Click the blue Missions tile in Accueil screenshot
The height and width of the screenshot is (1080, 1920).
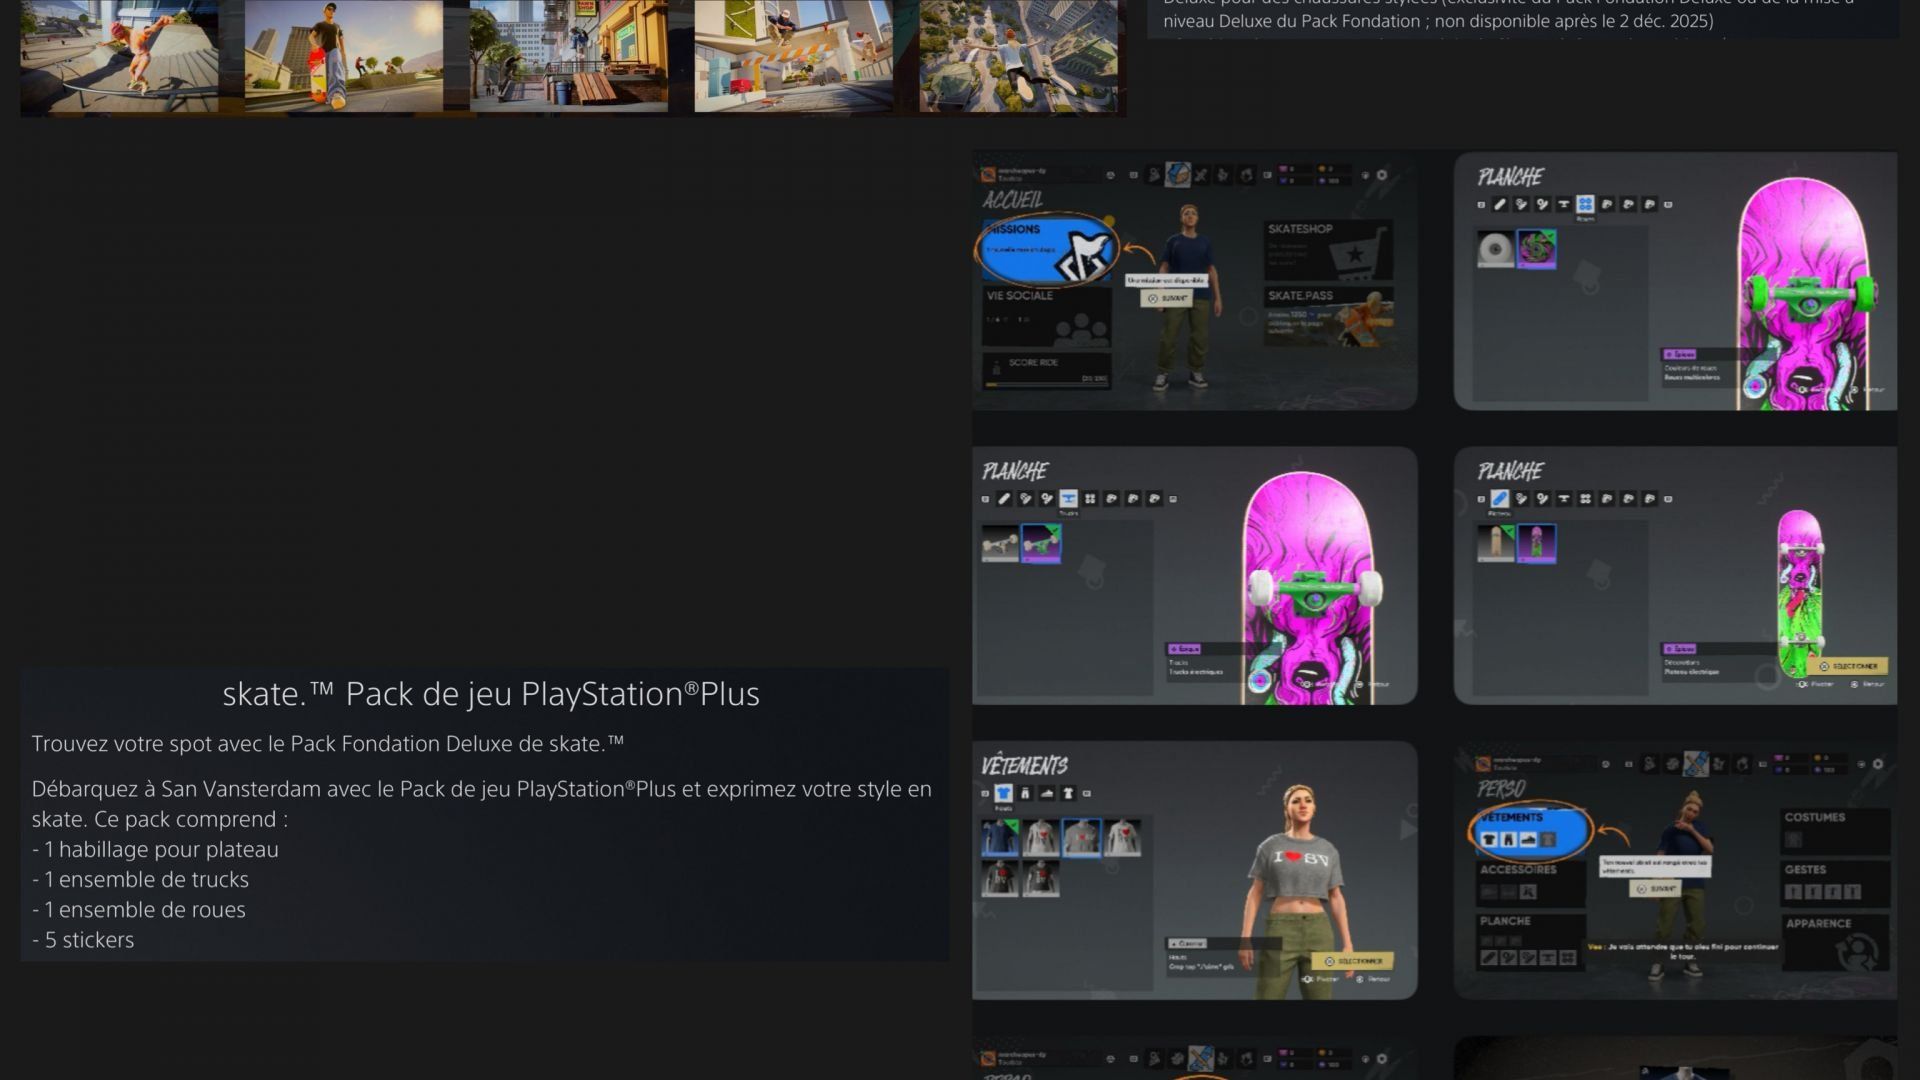click(1048, 251)
